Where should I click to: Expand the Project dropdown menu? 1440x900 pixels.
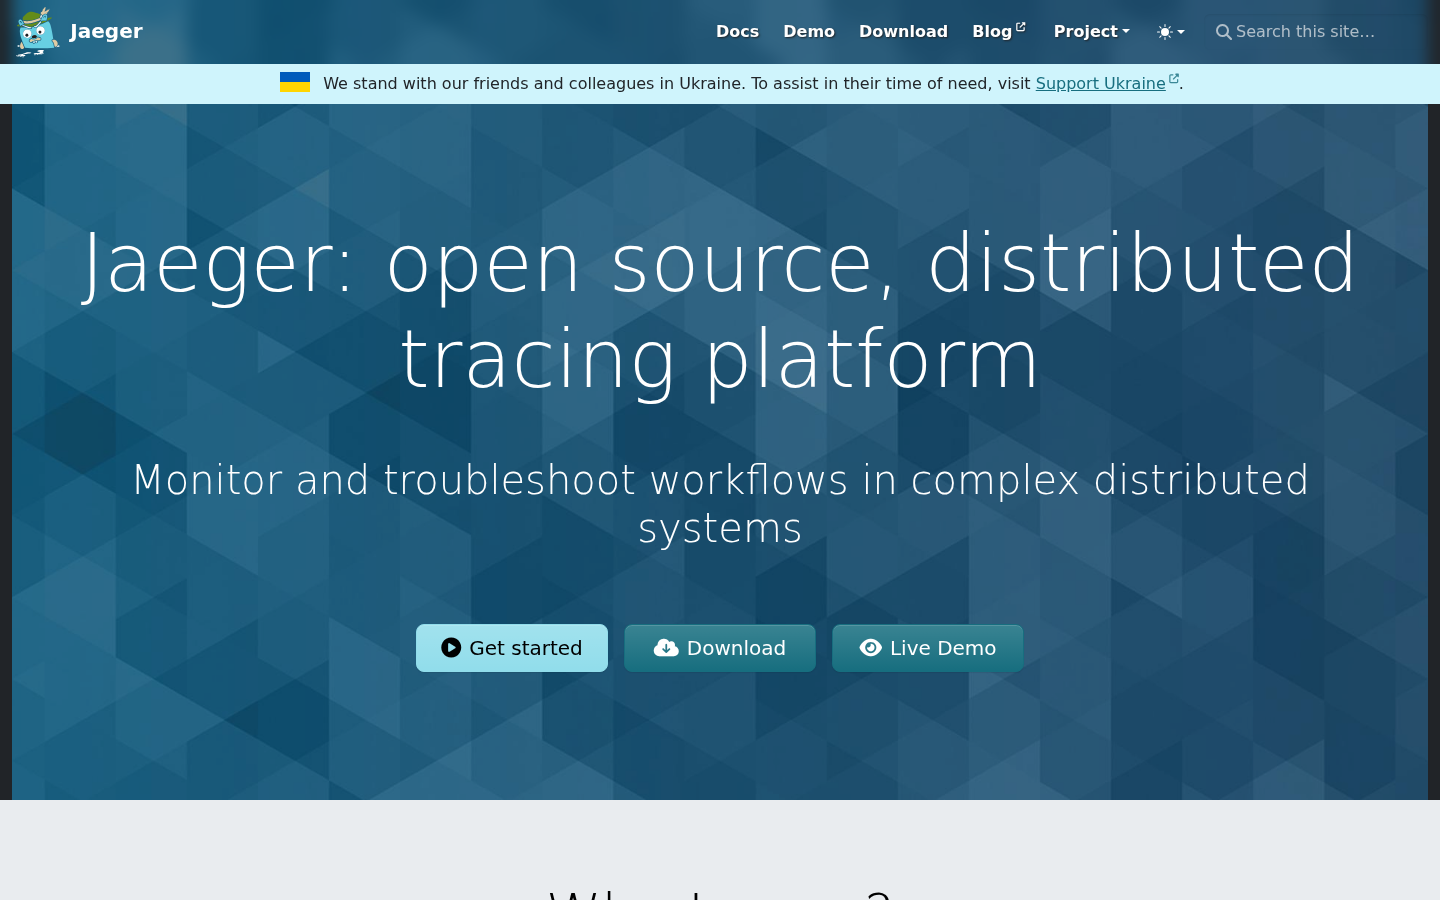click(x=1092, y=32)
